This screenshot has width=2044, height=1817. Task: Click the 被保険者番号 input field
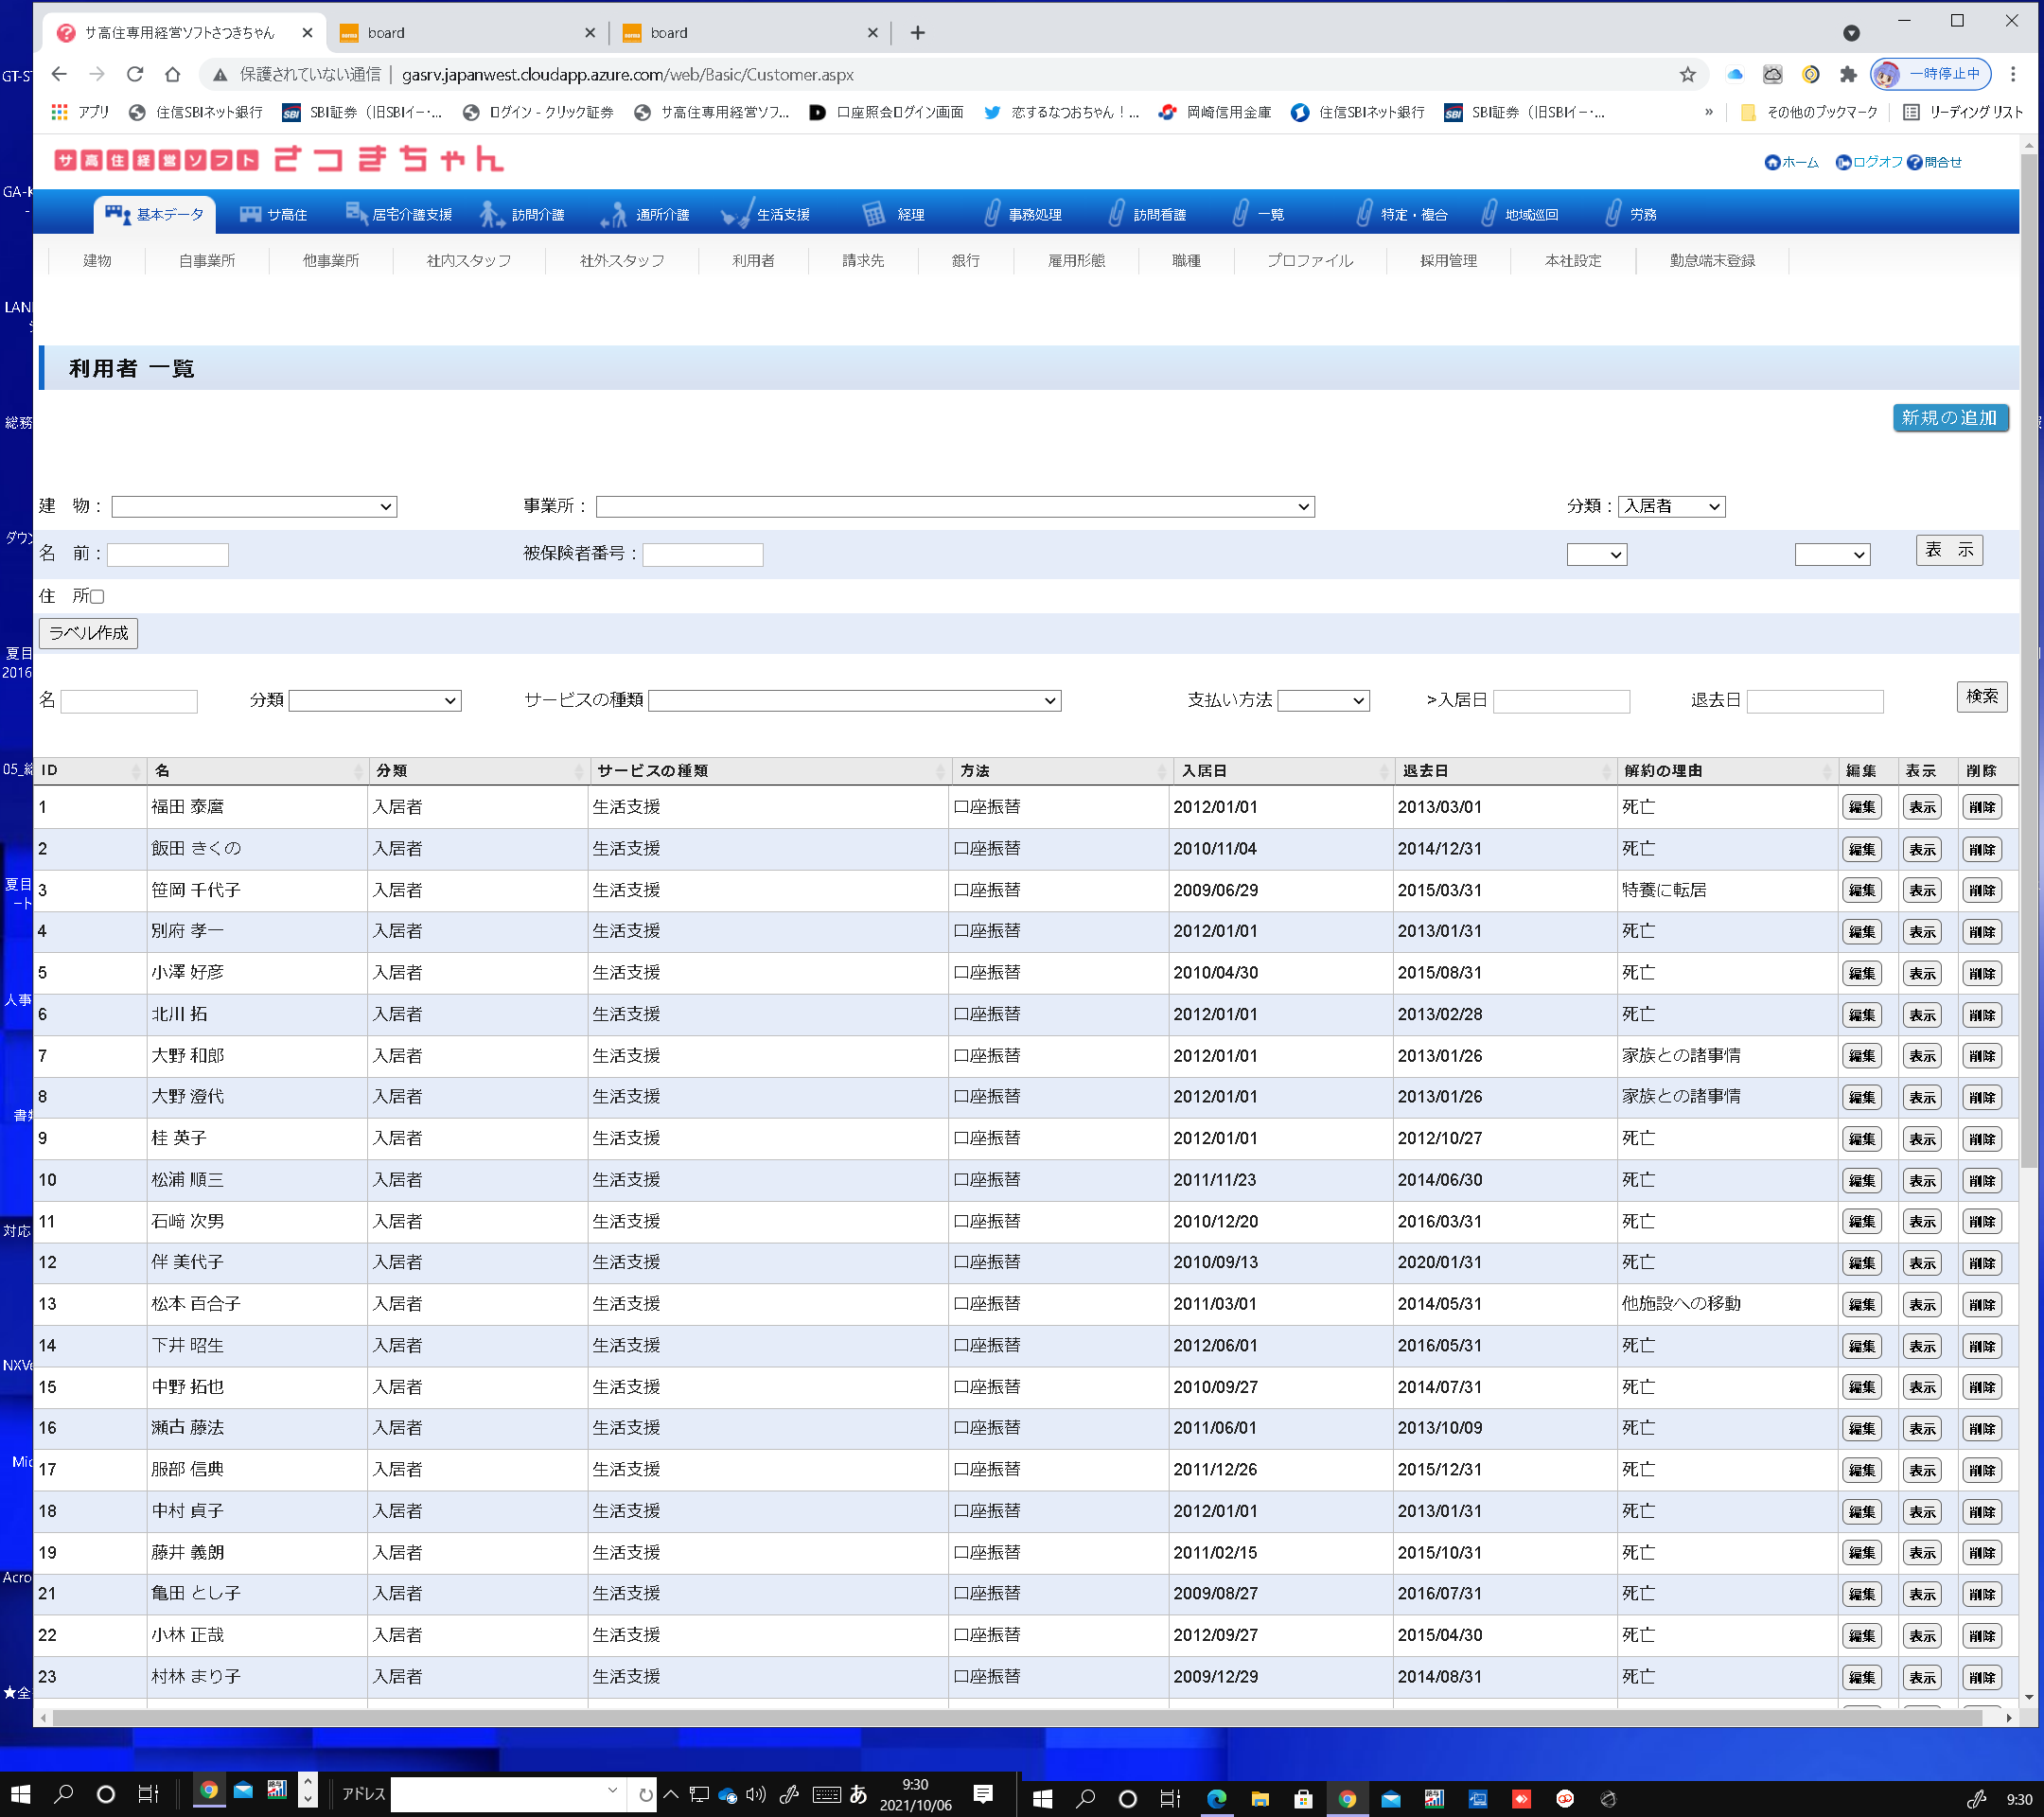[x=702, y=555]
